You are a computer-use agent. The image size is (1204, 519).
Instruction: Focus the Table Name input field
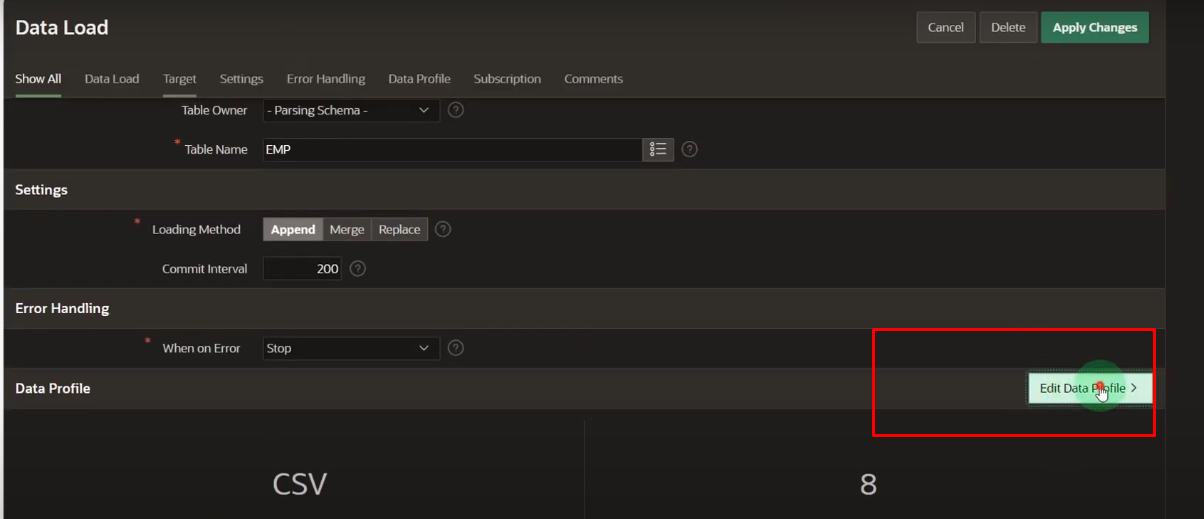pyautogui.click(x=452, y=149)
